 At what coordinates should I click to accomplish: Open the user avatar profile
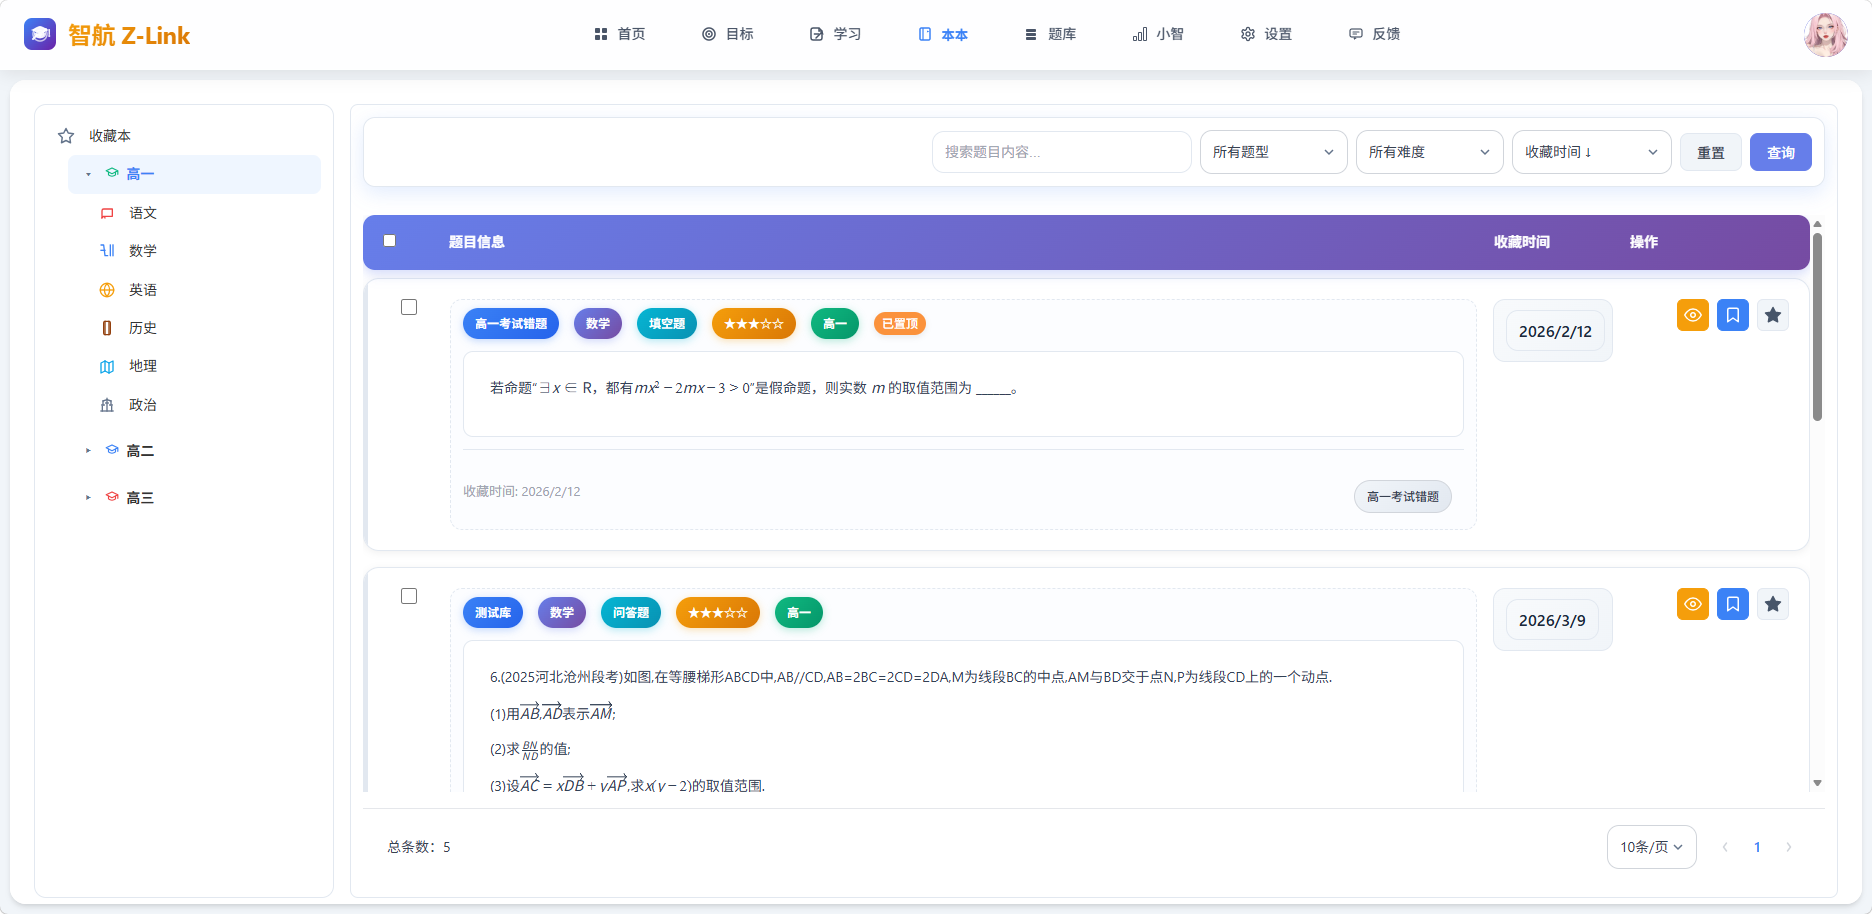[1825, 35]
